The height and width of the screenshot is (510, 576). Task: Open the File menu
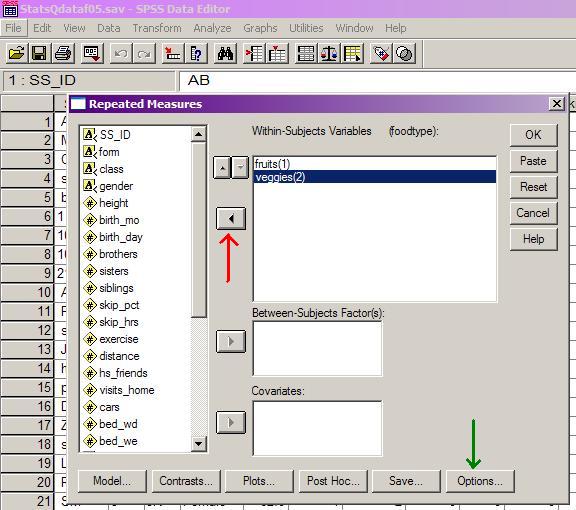(13, 28)
